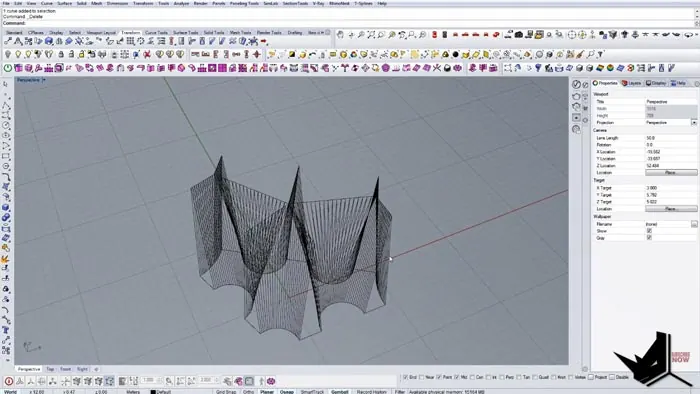Image resolution: width=700 pixels, height=394 pixels.
Task: Click the black camera icon in top toolbar
Action: (519, 34)
